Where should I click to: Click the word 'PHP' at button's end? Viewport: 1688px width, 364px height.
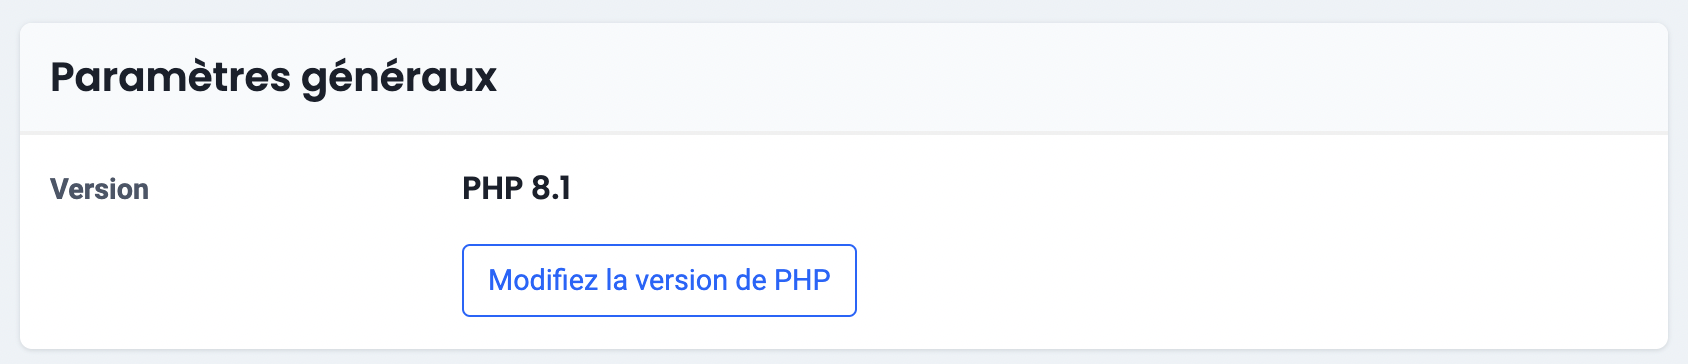802,280
